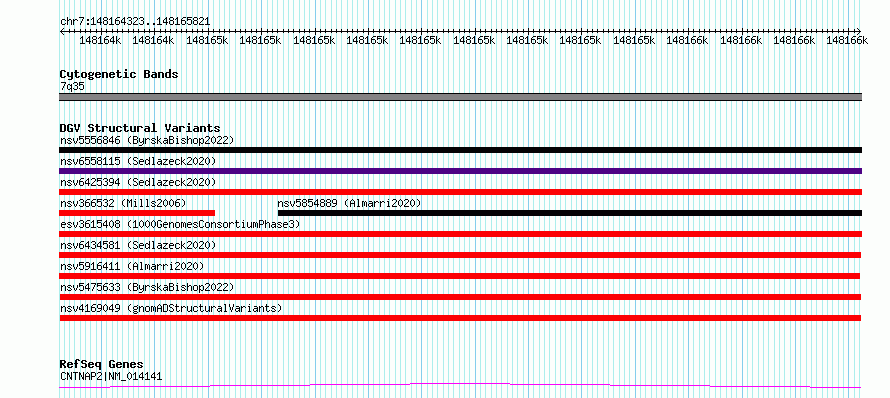
Task: Click the CNTNAP2|NM_014141 gene label
Action: tap(111, 376)
